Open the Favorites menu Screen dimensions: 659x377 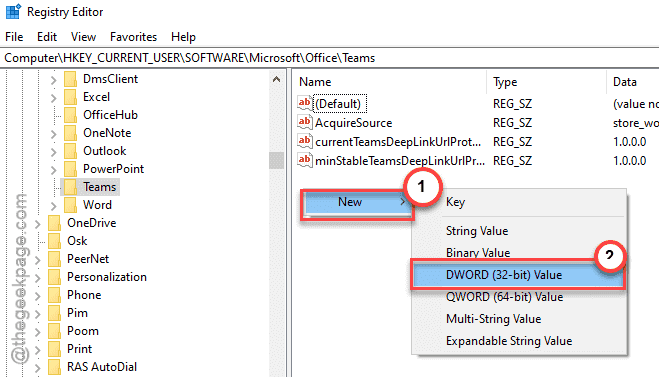(x=133, y=37)
